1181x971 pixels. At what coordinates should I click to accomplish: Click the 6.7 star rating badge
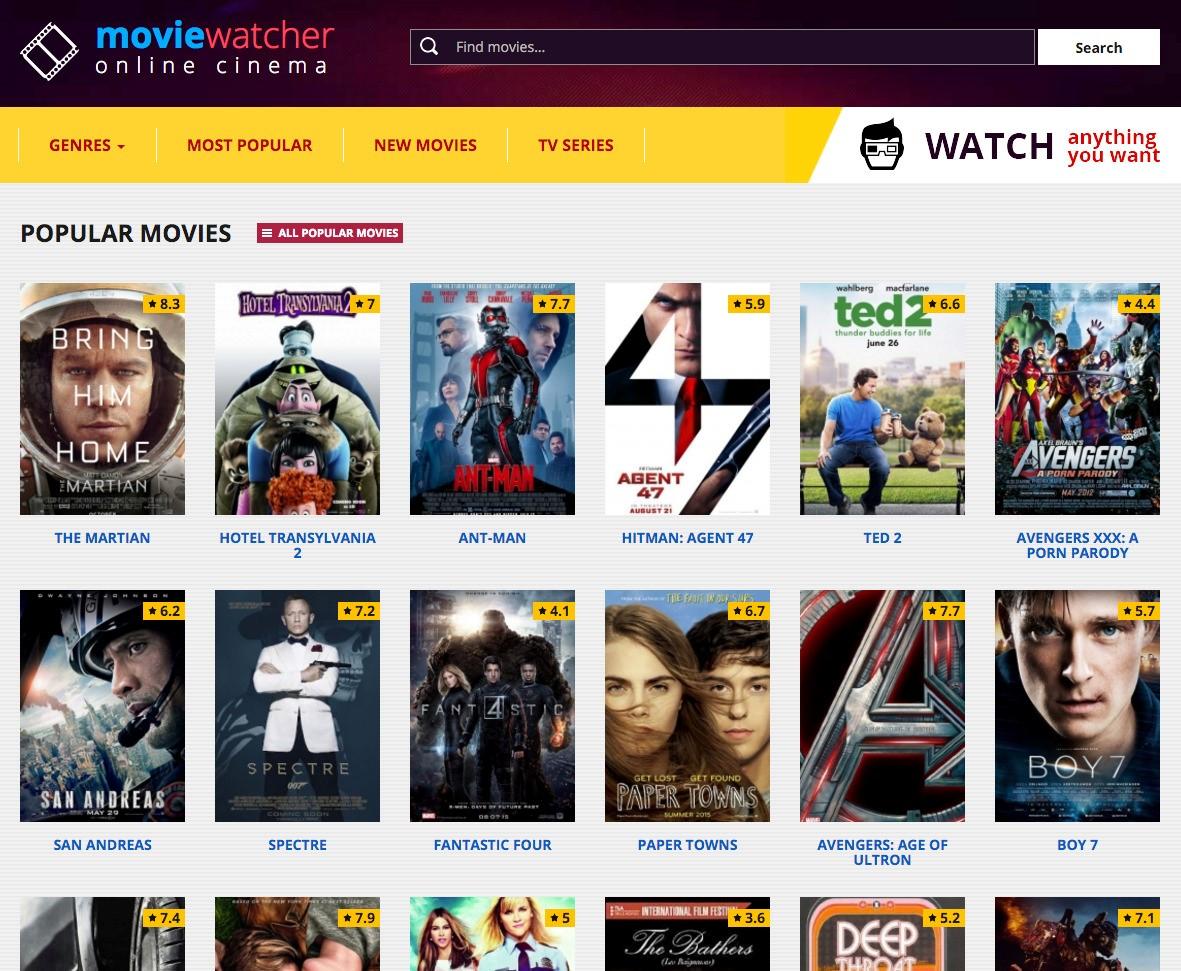[749, 611]
